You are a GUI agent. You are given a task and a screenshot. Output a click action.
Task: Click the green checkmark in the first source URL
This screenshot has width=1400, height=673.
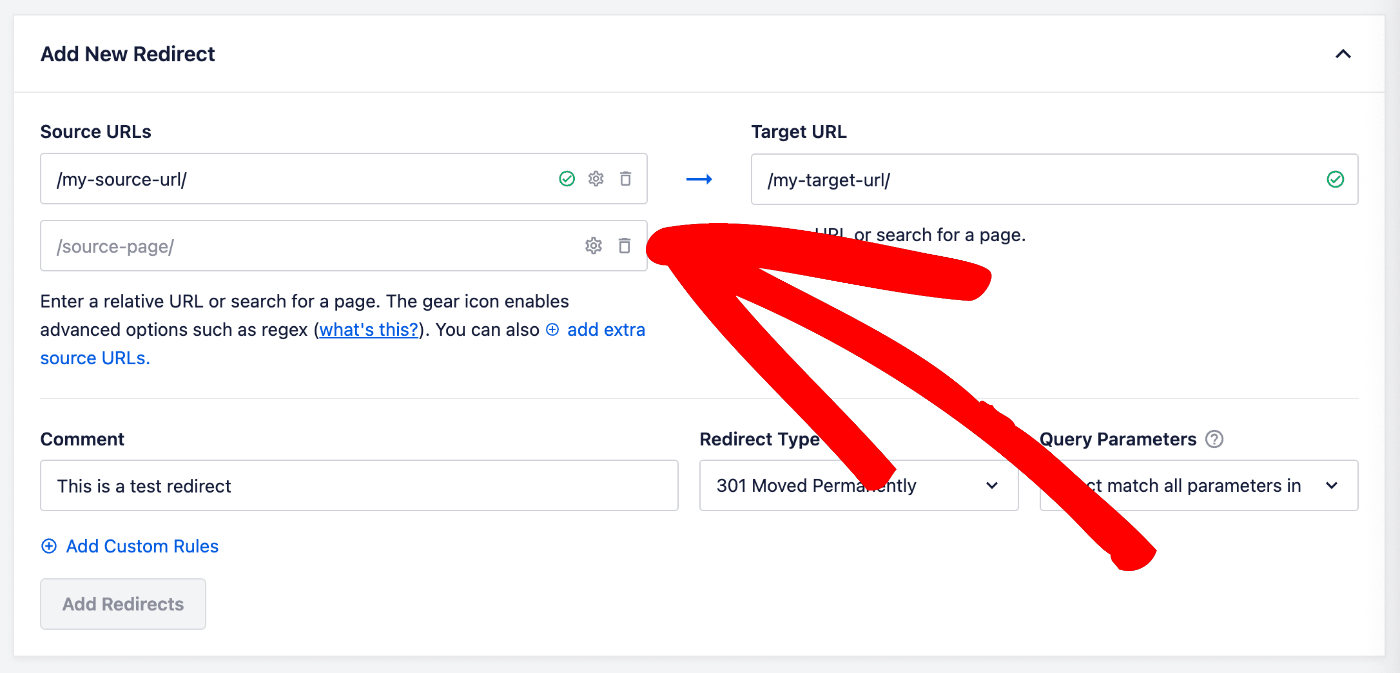[567, 179]
